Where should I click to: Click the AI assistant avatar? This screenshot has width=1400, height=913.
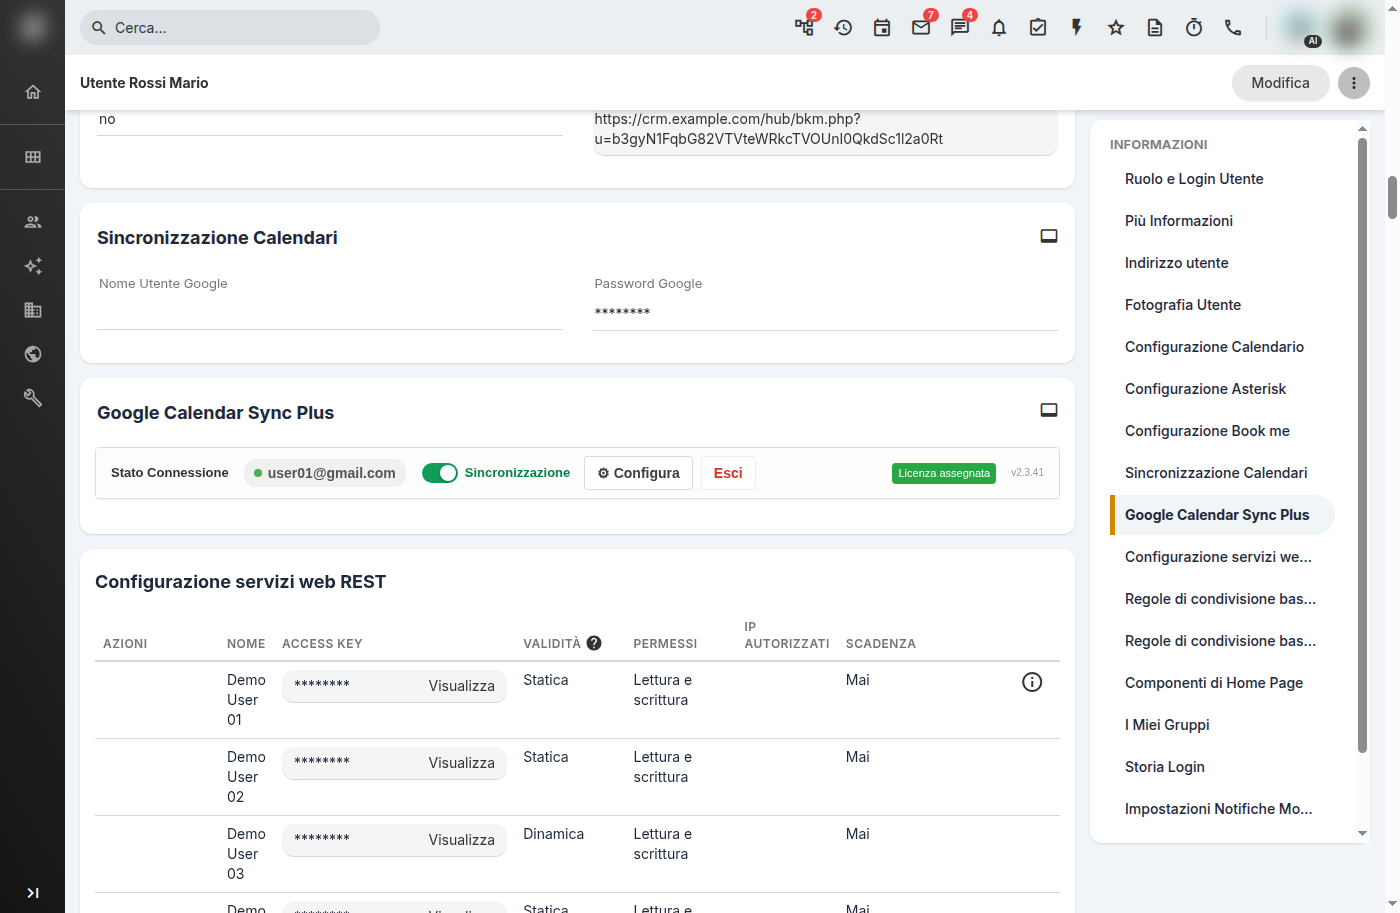point(1301,28)
